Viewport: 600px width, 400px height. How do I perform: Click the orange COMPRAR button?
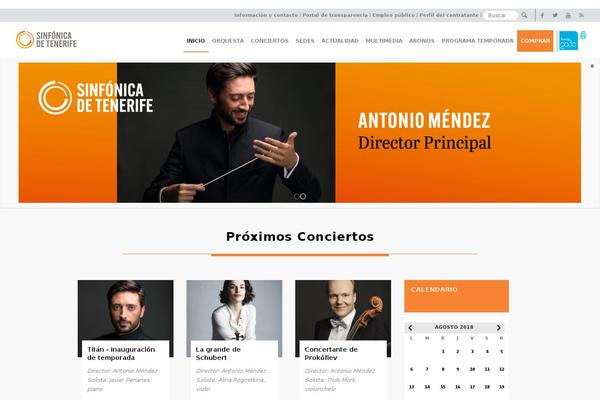(x=535, y=41)
